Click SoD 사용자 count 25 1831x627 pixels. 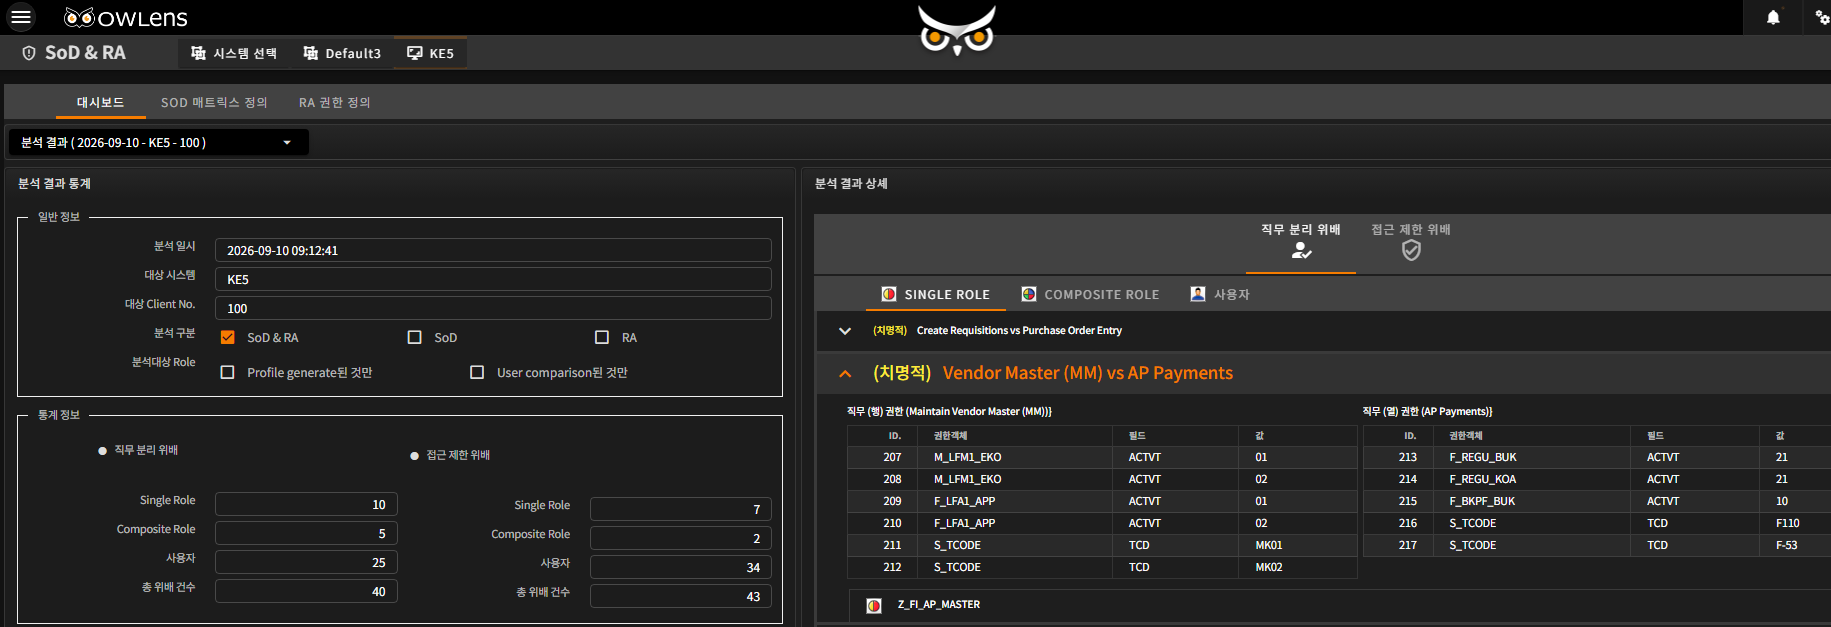pos(306,562)
